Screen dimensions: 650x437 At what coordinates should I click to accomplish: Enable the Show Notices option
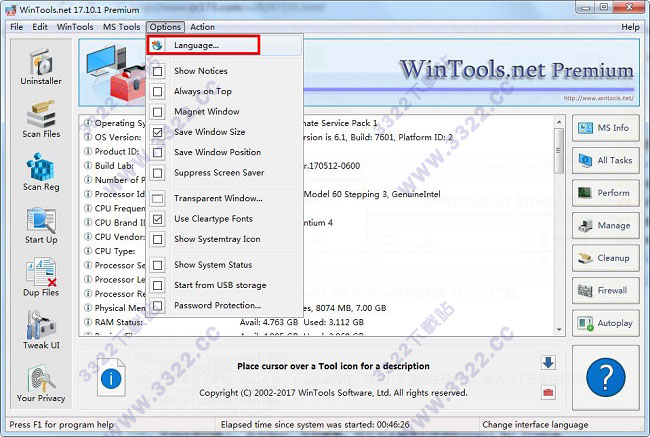(x=158, y=71)
